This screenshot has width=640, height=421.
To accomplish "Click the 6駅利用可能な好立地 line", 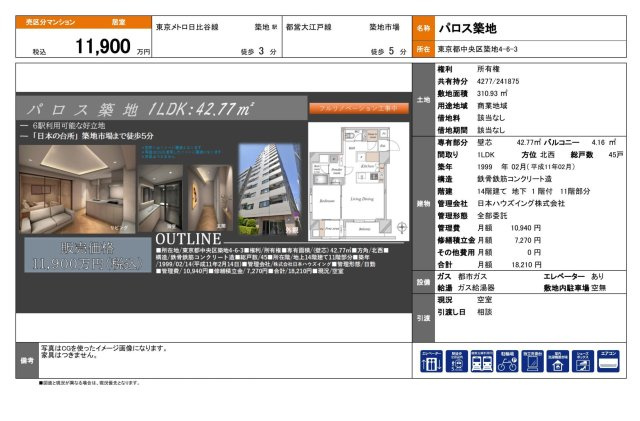I will point(69,126).
